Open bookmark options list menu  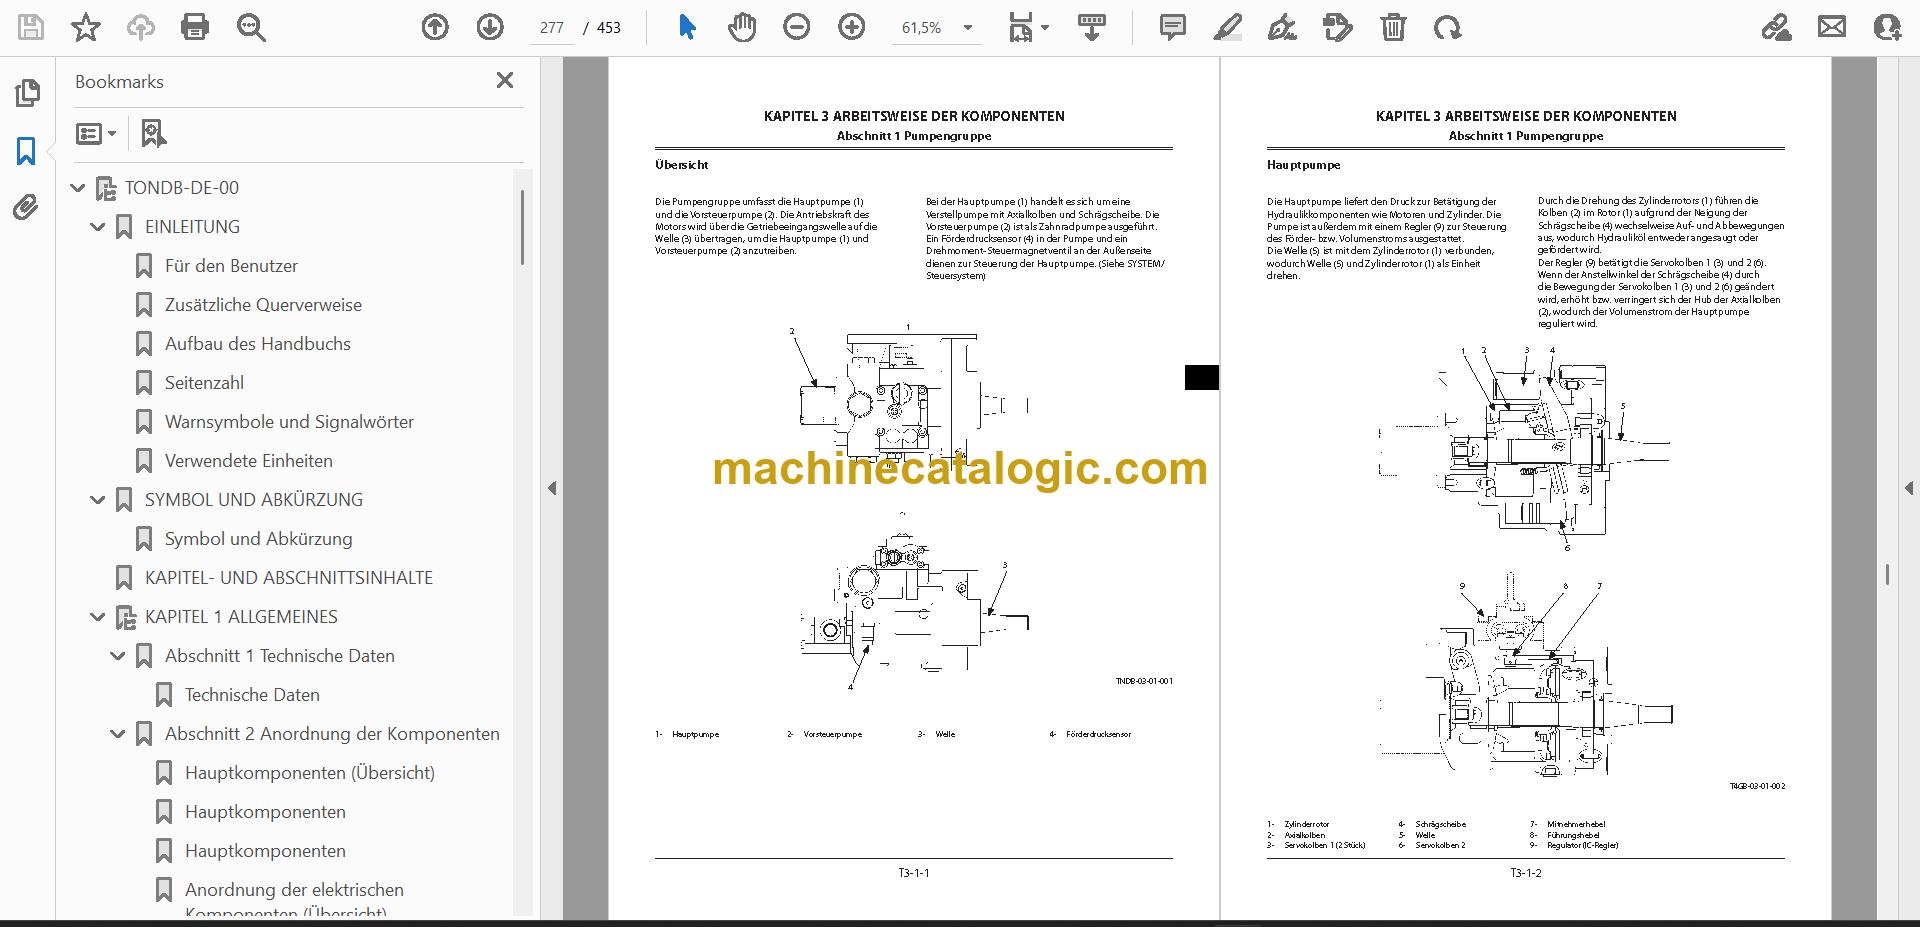point(96,133)
